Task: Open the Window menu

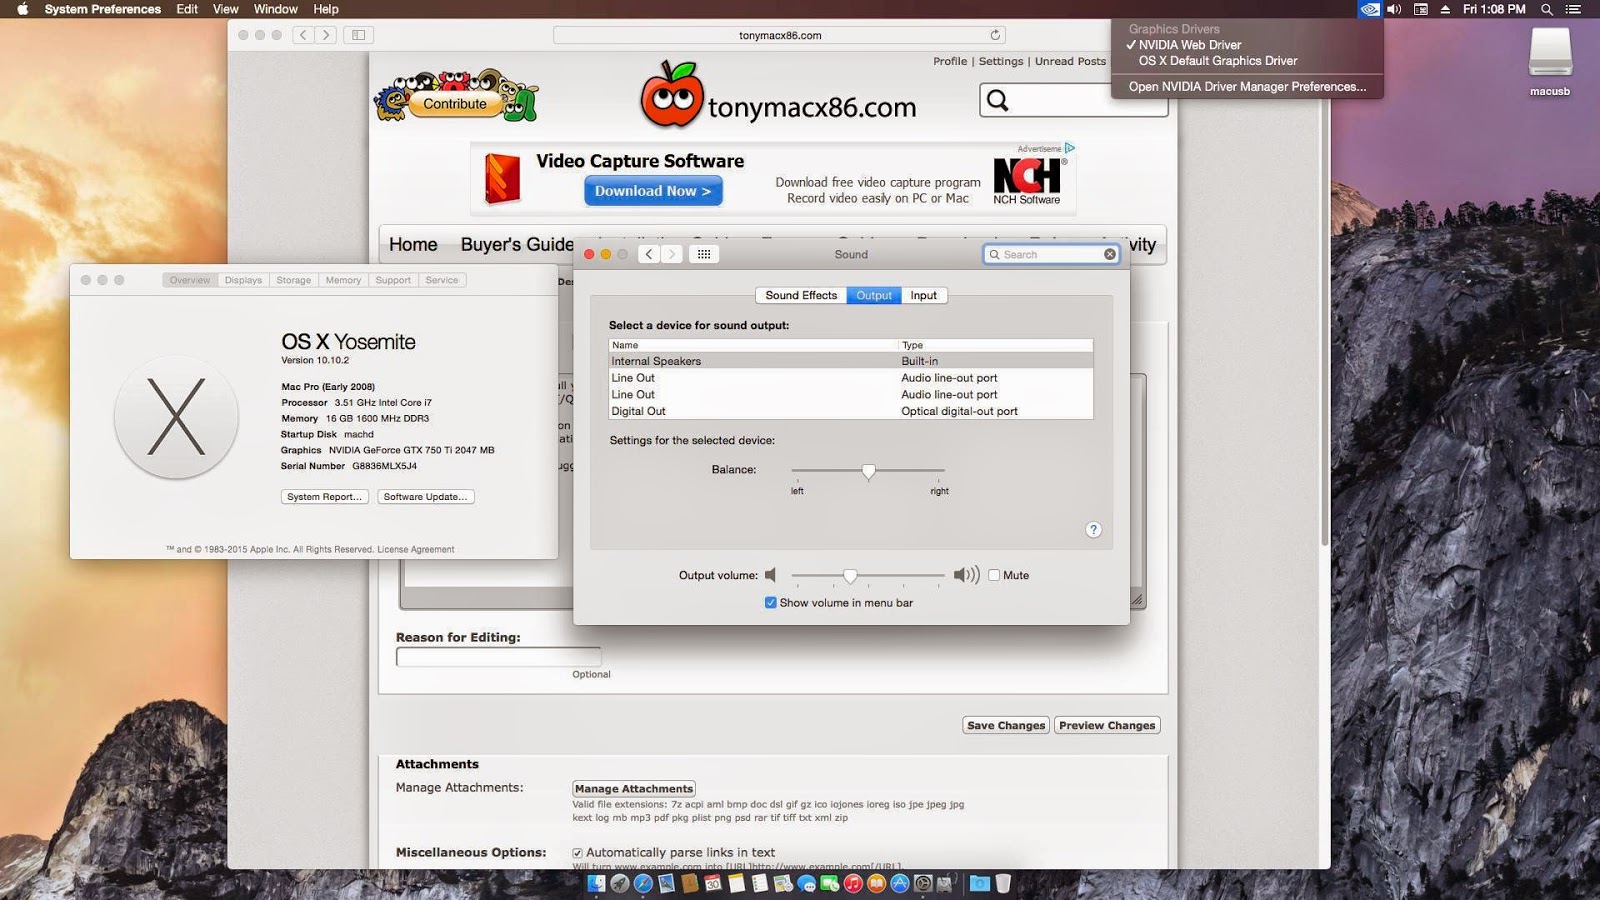Action: point(275,9)
